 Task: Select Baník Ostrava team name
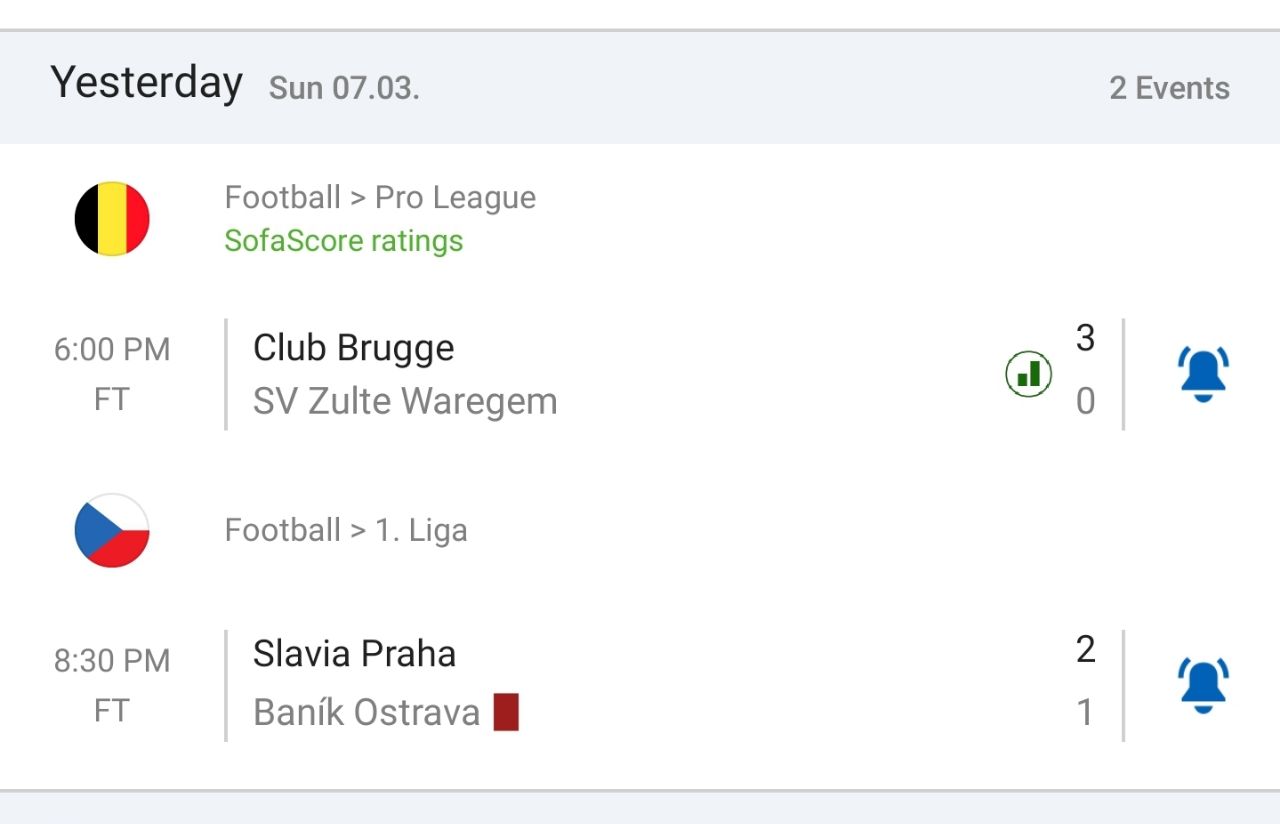click(x=367, y=713)
